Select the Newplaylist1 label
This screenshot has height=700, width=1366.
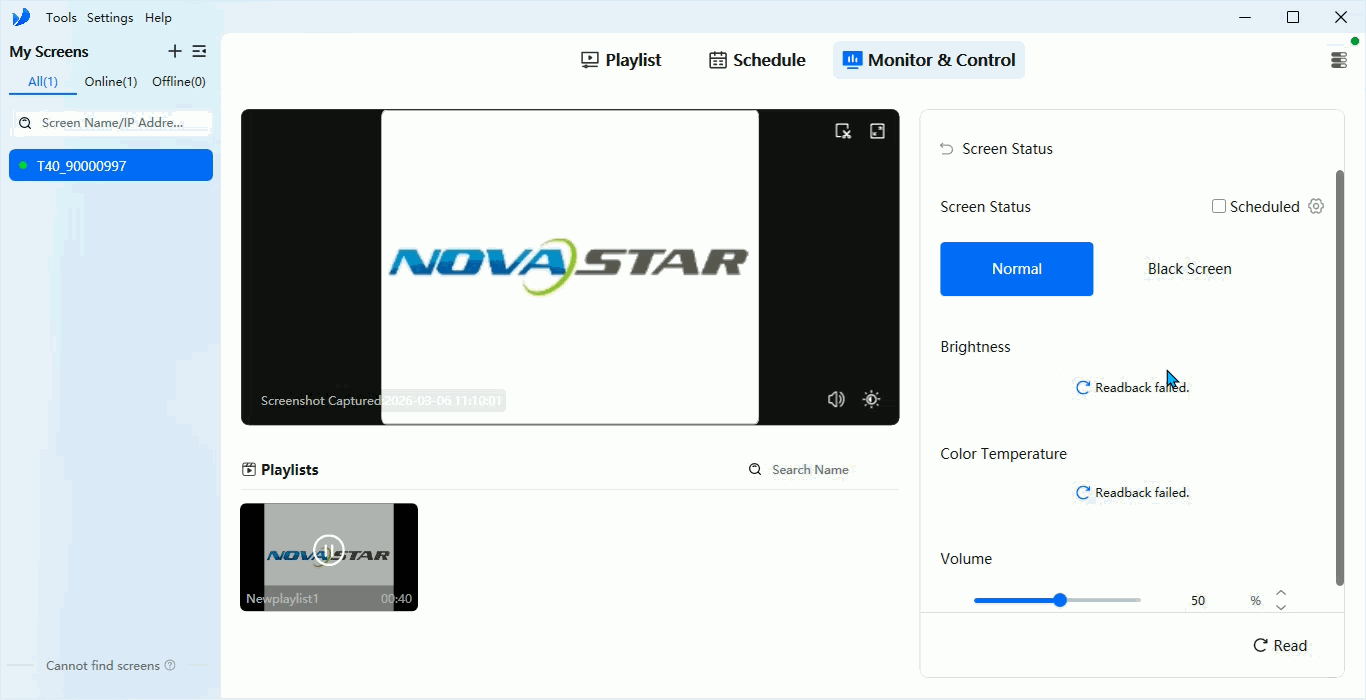click(x=282, y=599)
